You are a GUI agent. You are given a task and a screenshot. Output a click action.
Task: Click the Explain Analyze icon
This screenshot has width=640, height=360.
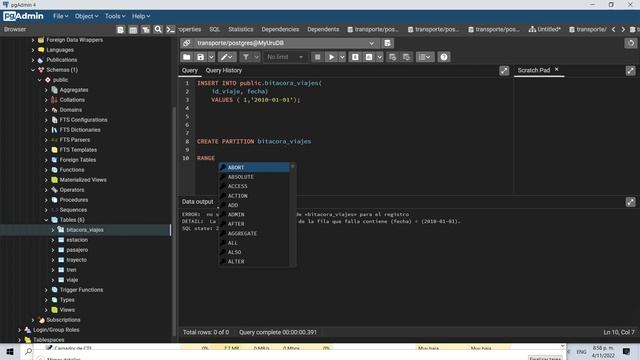[369, 57]
